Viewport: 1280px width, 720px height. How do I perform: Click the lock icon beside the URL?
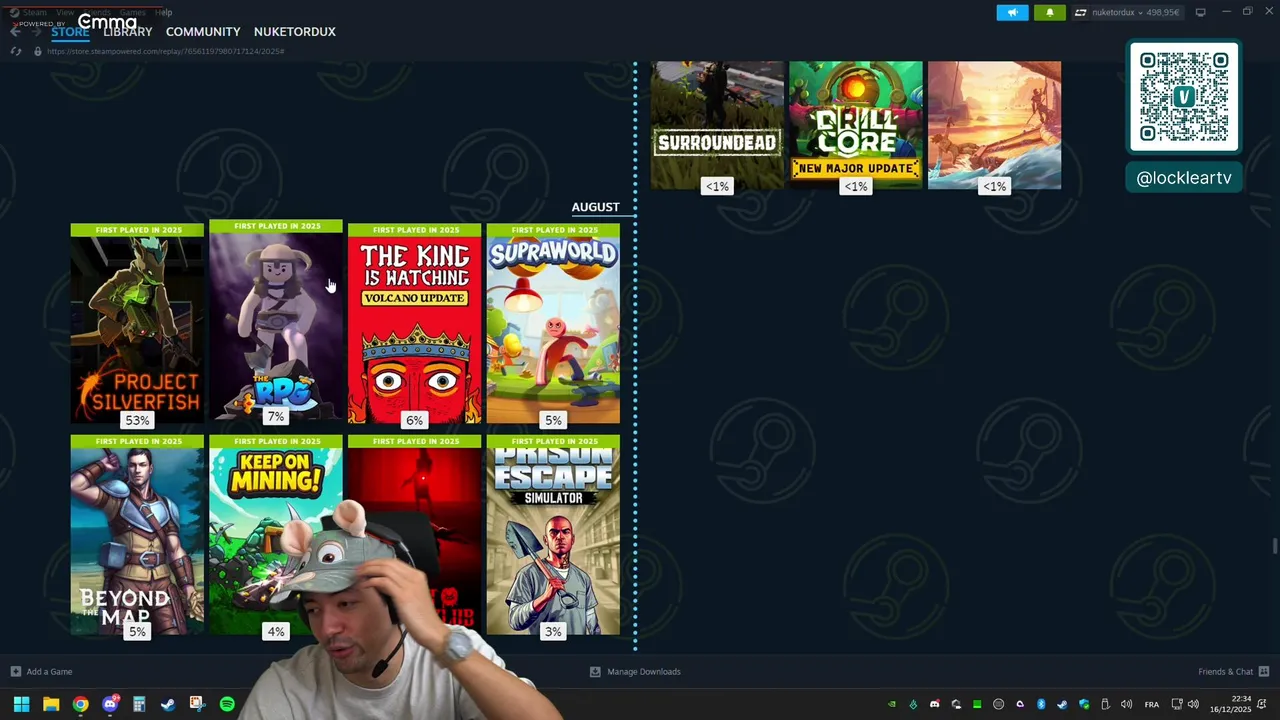(x=37, y=51)
